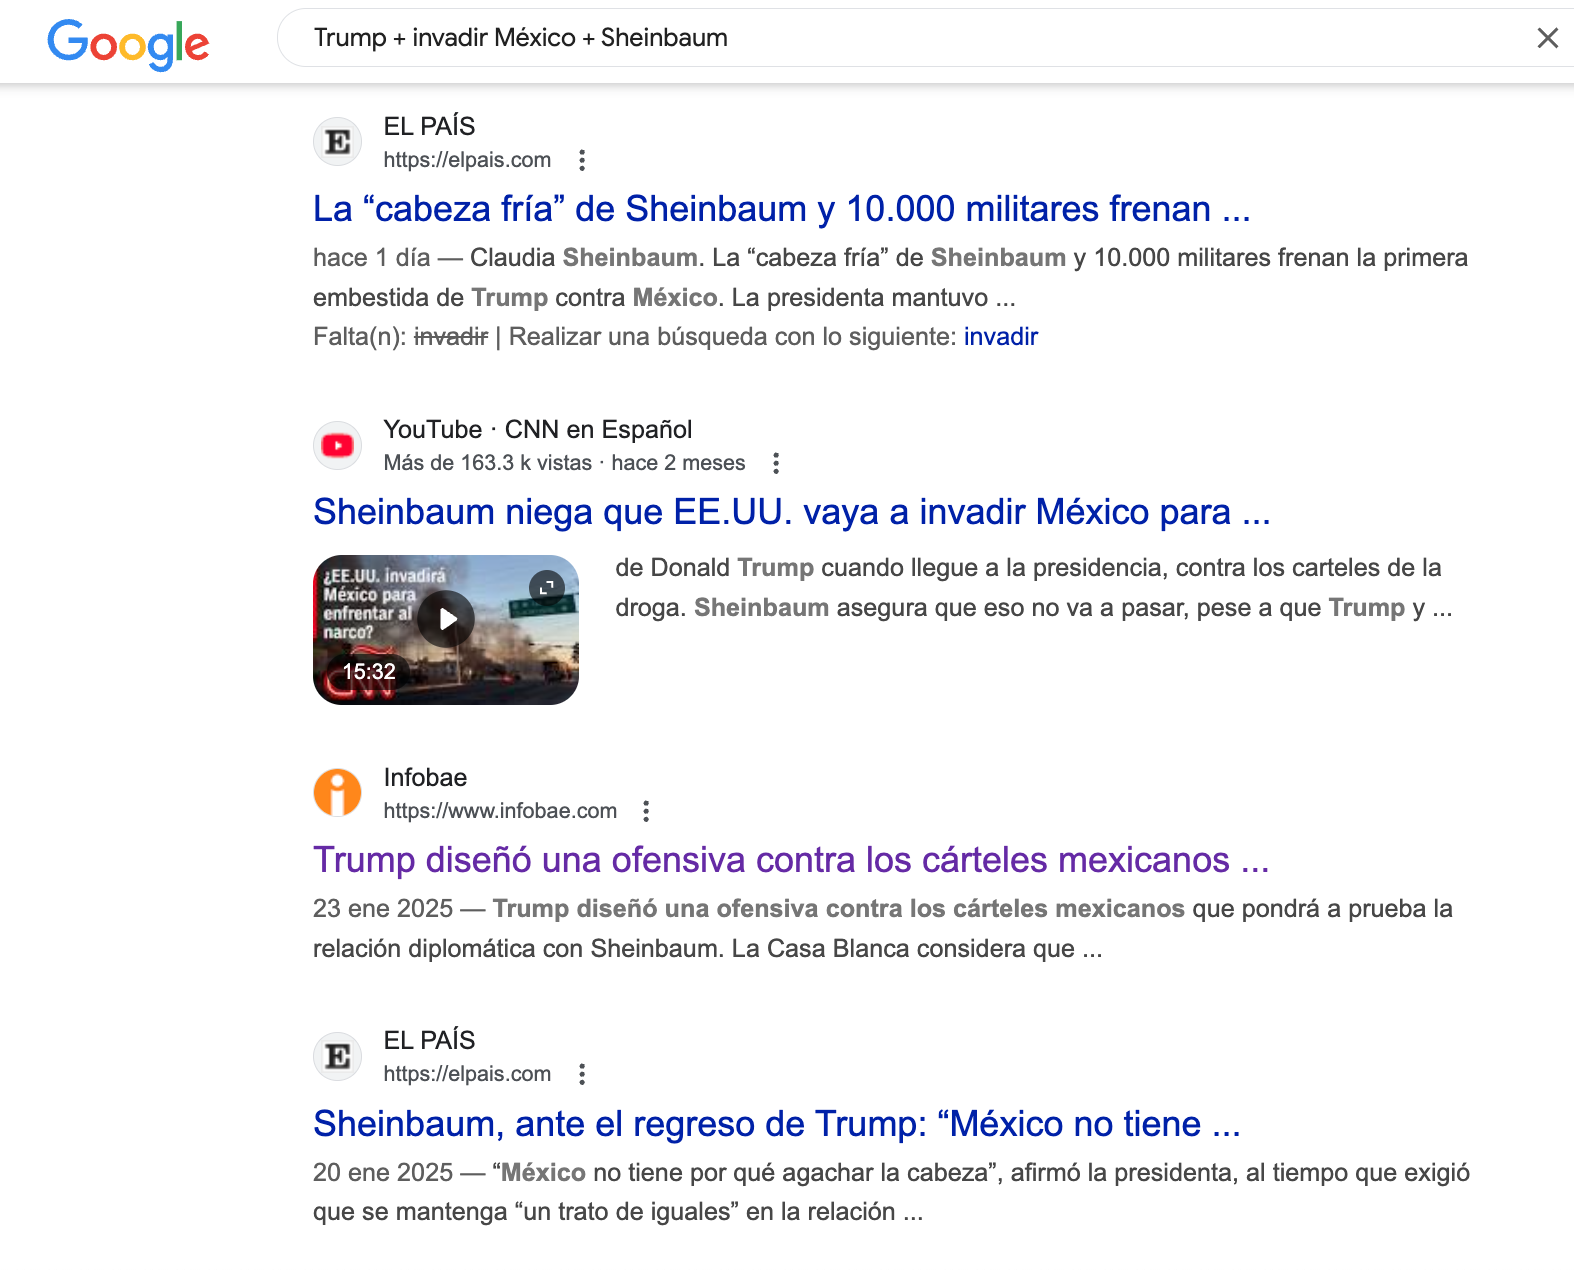Open 'Sheinbaum niega que EE.UU.' video result
This screenshot has height=1270, width=1574.
[x=792, y=512]
